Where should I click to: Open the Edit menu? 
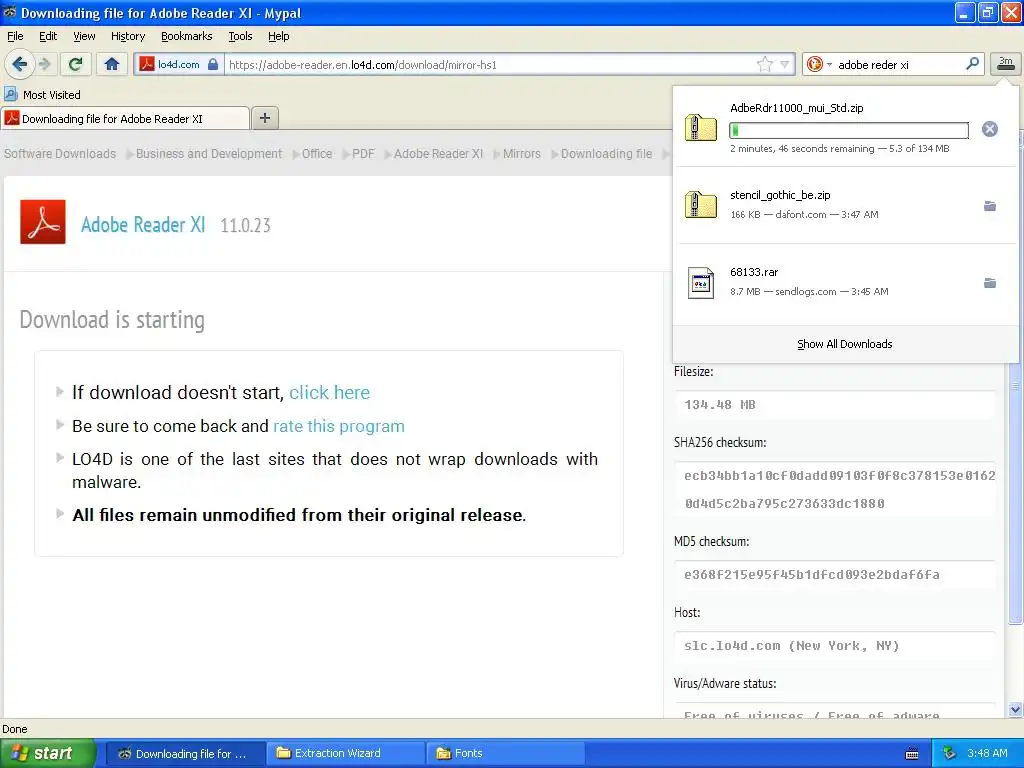coord(48,36)
